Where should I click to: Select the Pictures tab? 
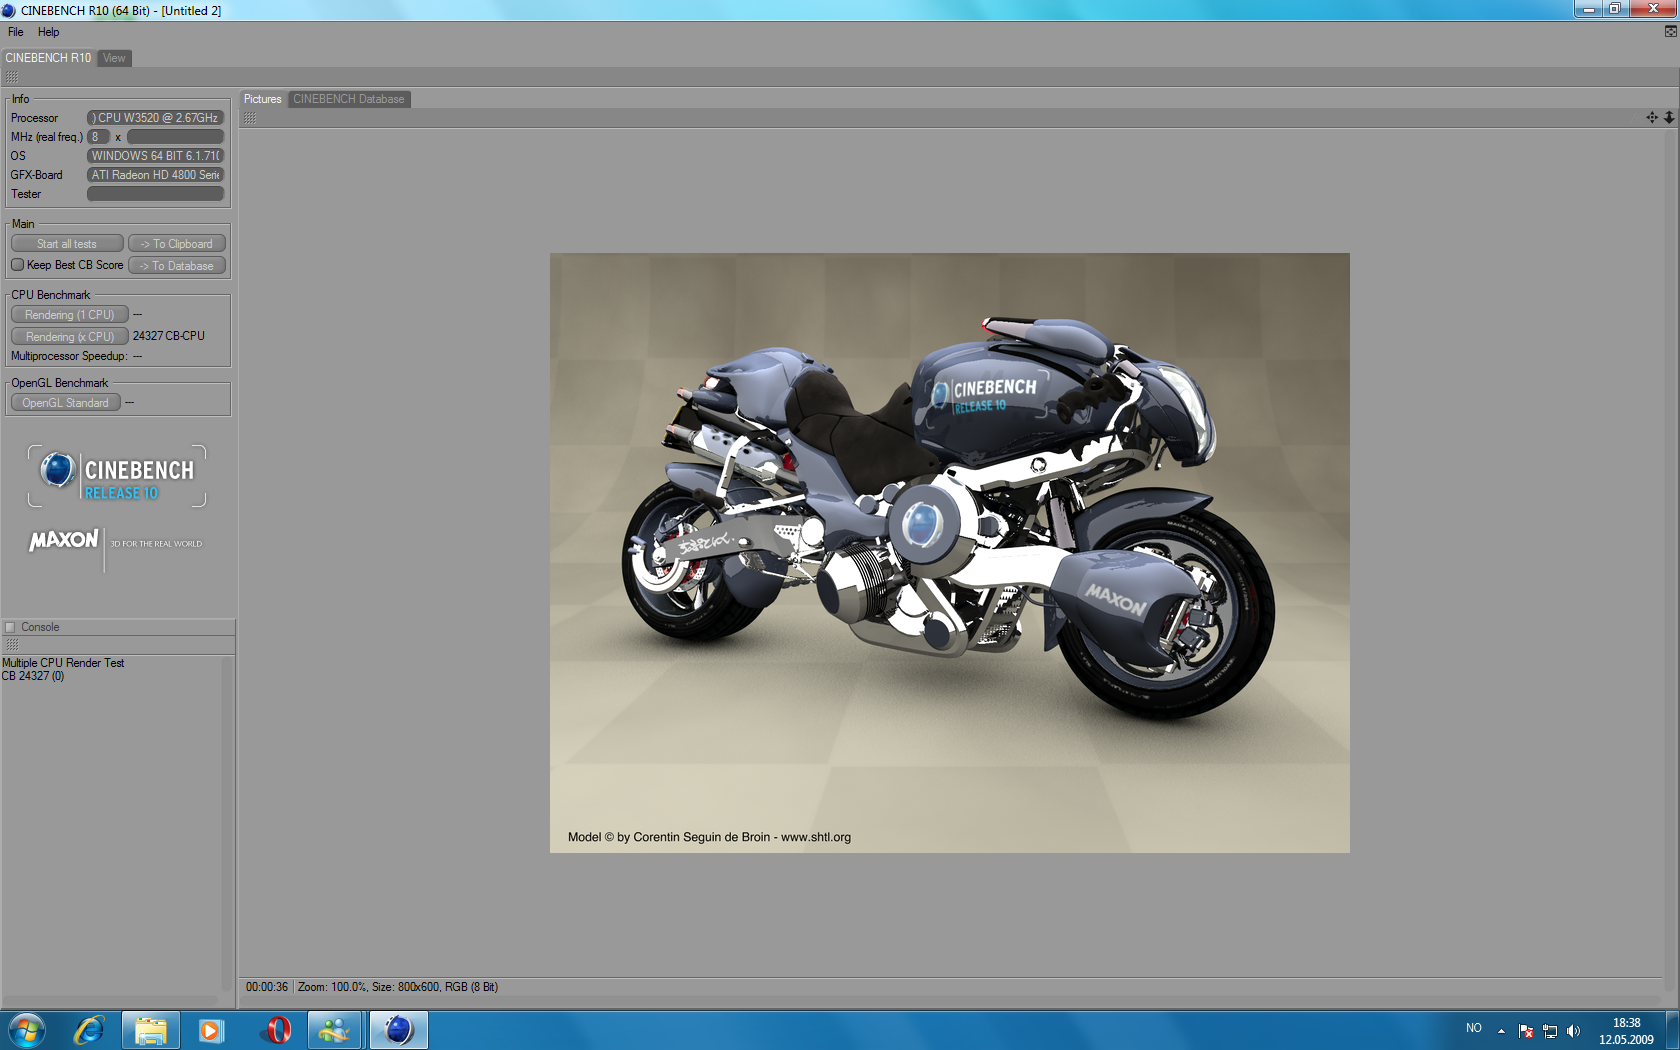point(263,99)
